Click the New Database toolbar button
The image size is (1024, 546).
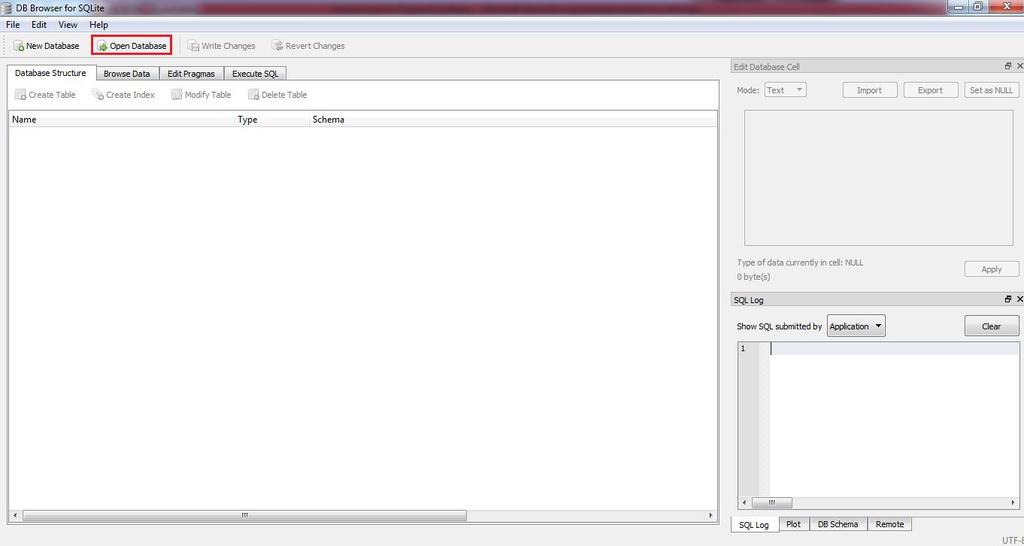[46, 46]
